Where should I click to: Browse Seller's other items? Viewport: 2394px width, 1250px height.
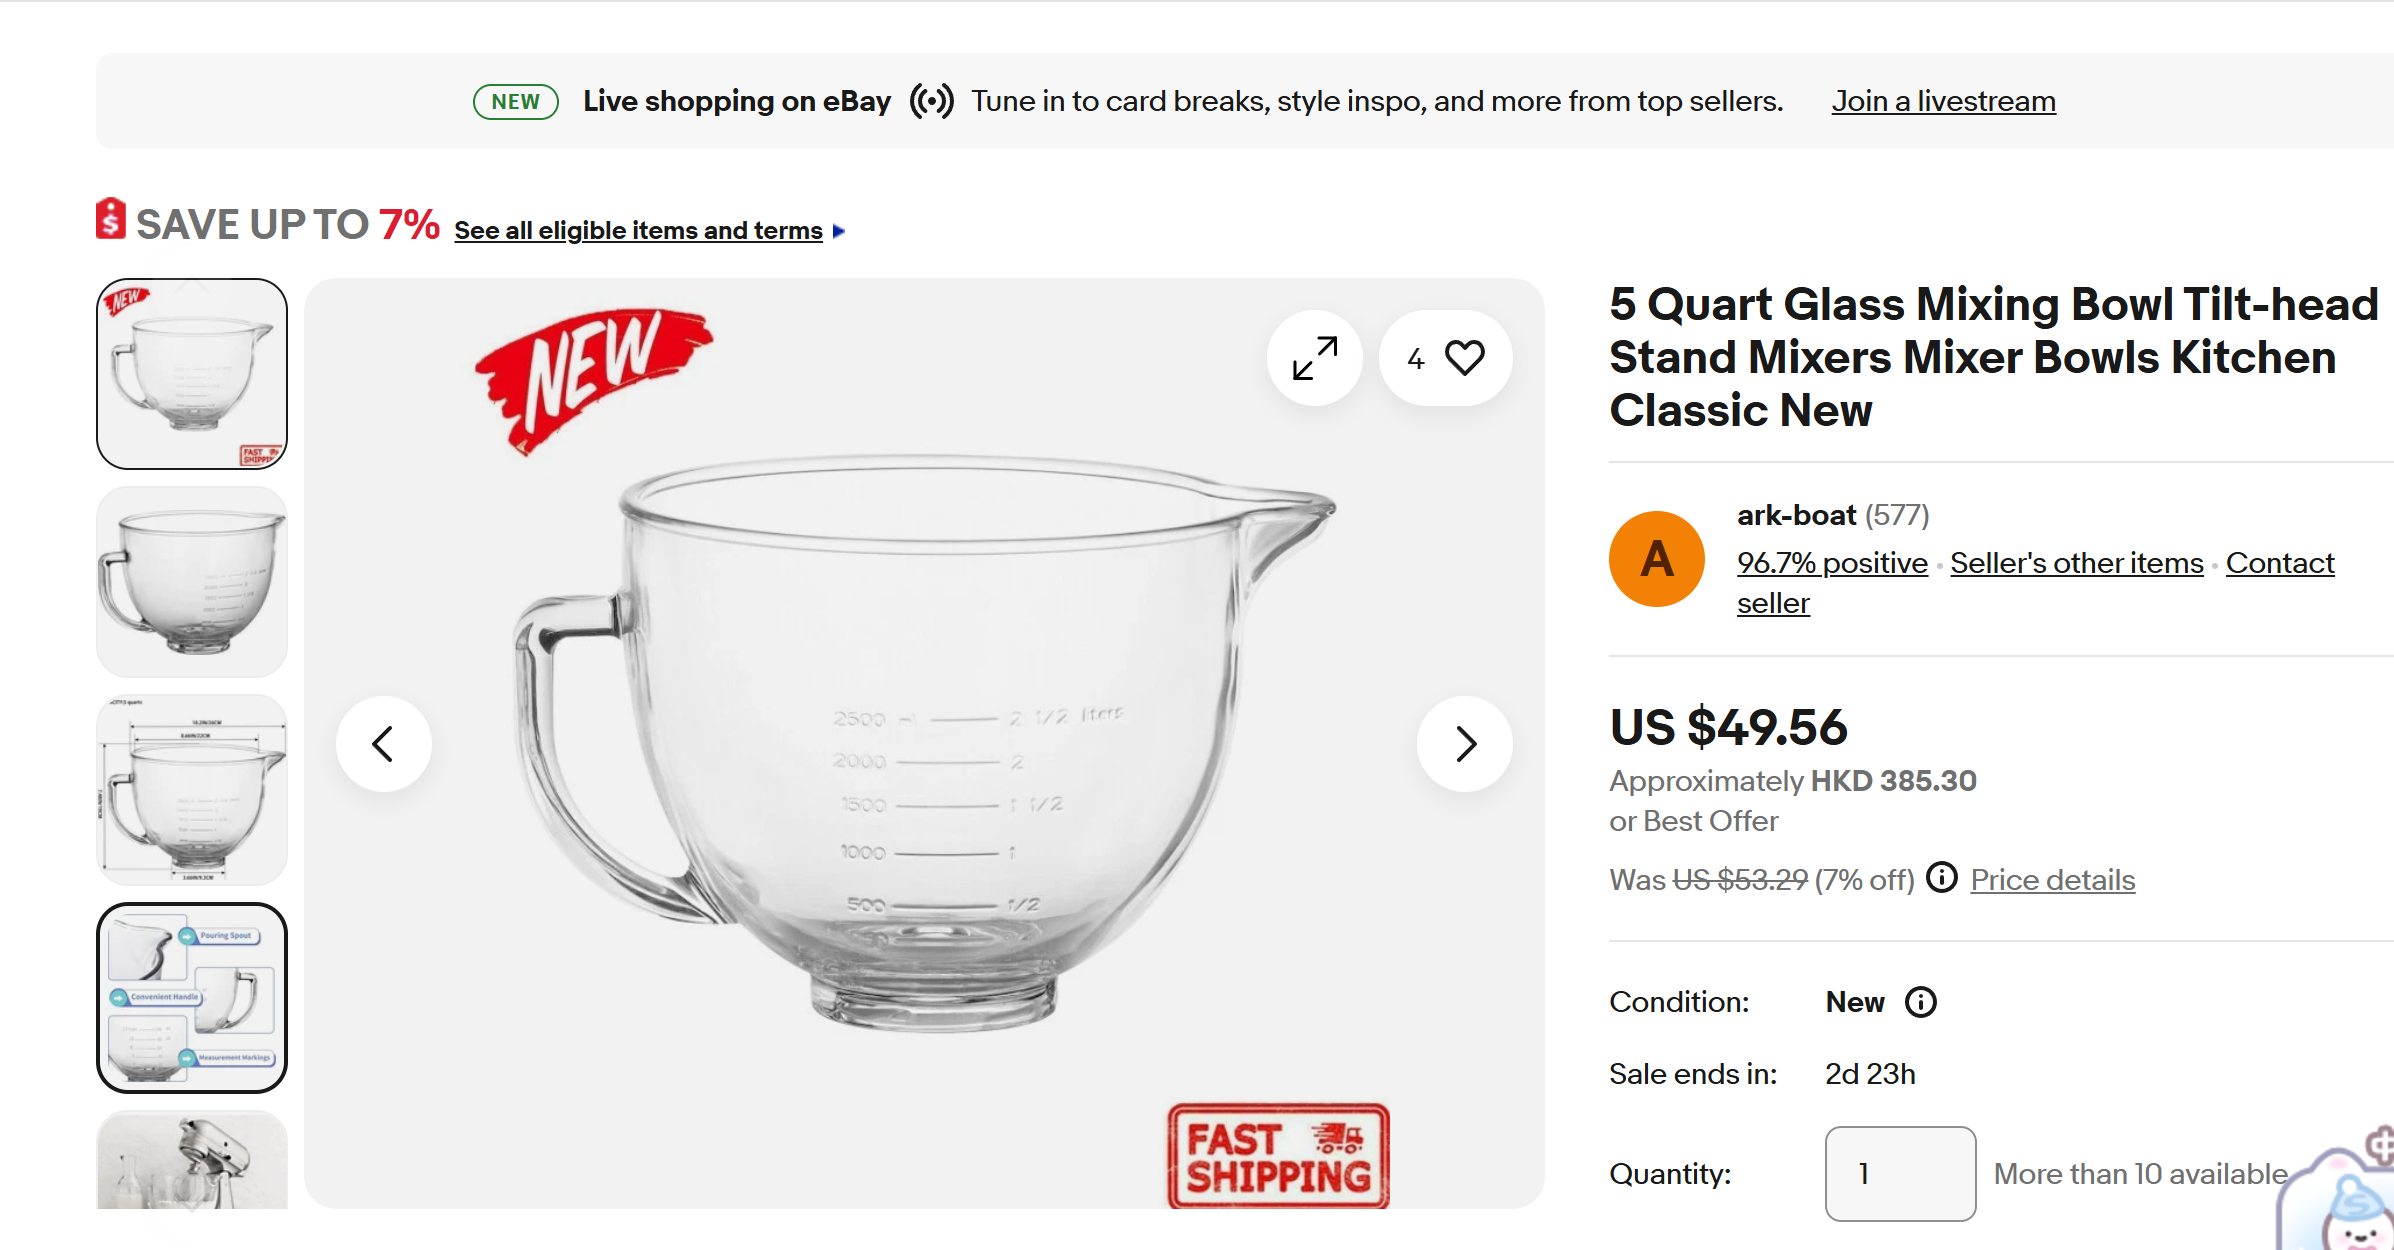point(2076,563)
